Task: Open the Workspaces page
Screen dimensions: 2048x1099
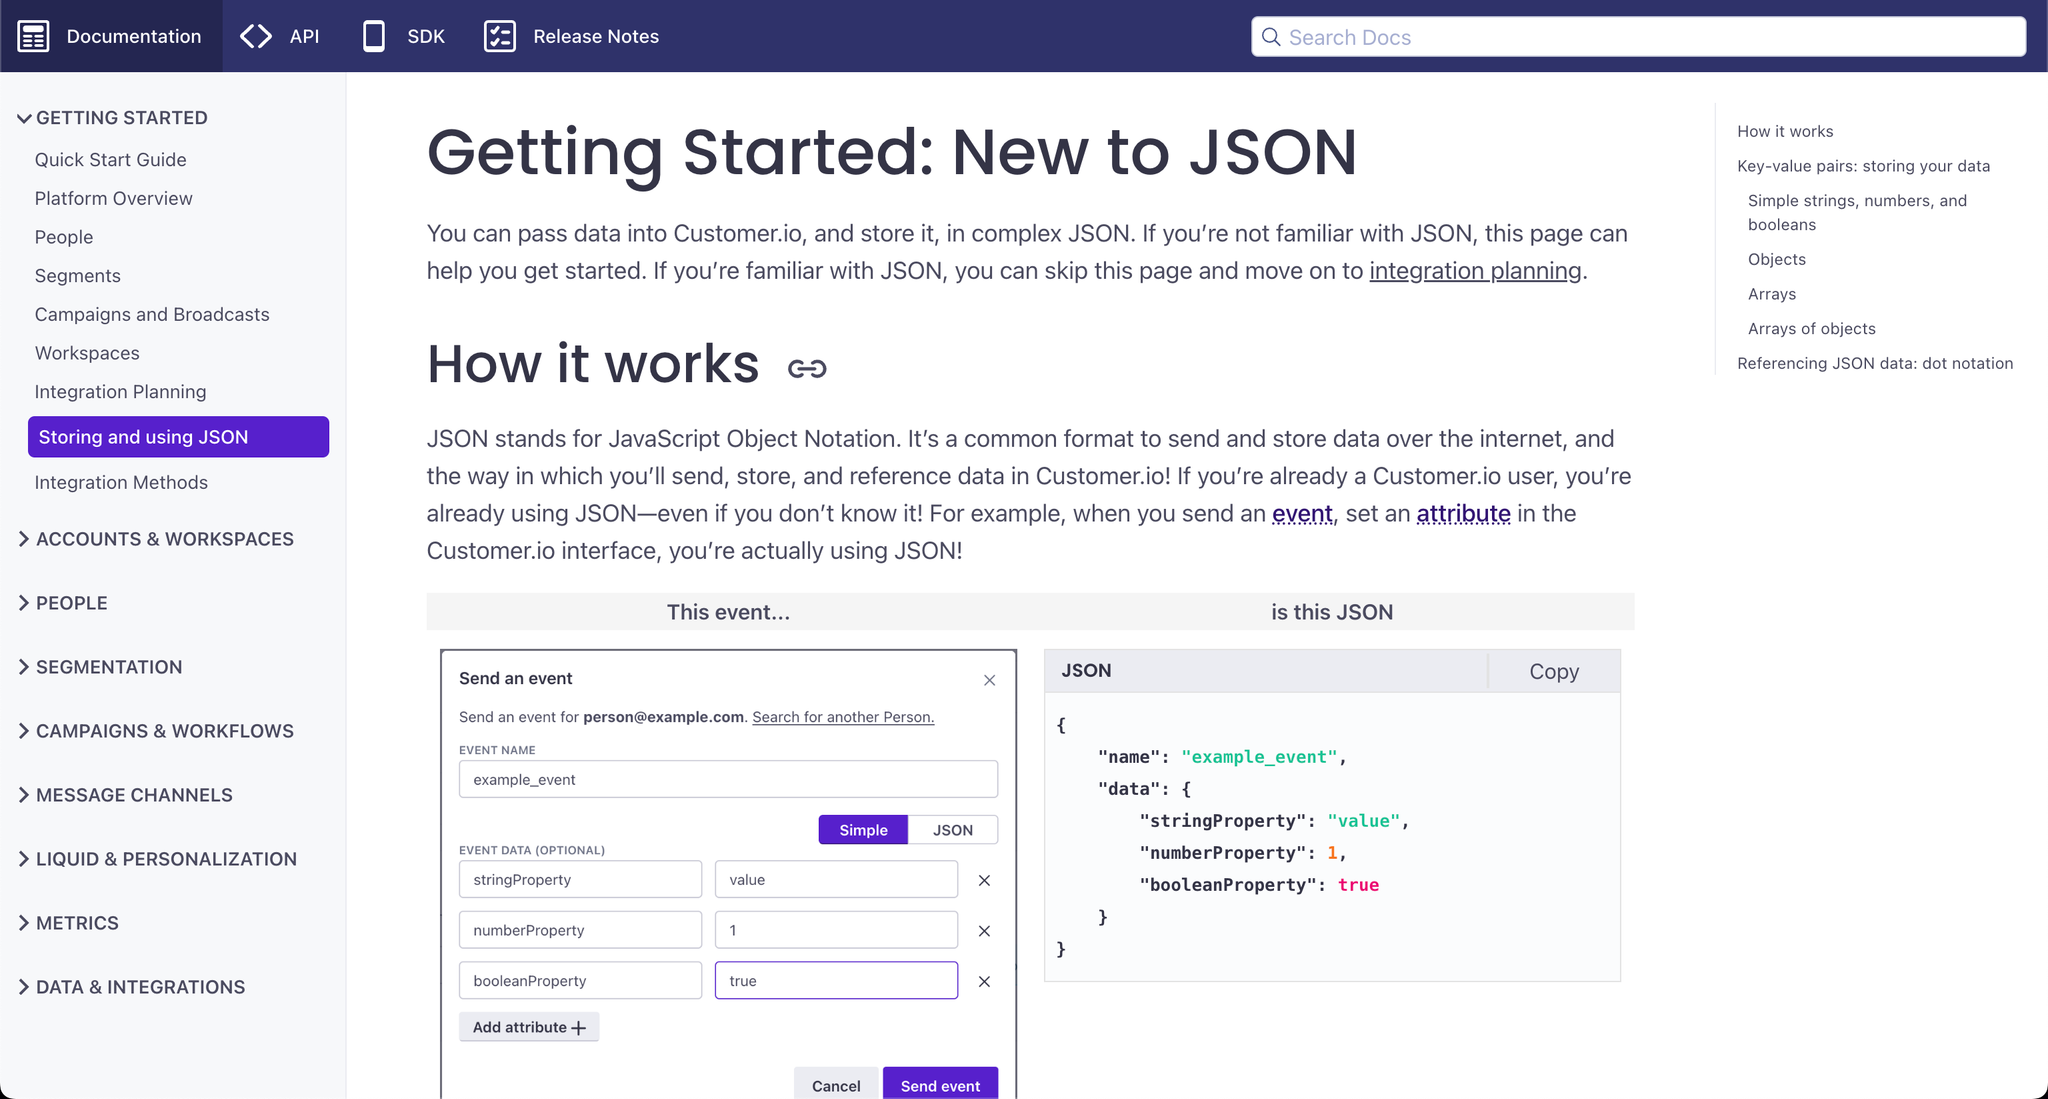Action: click(87, 353)
